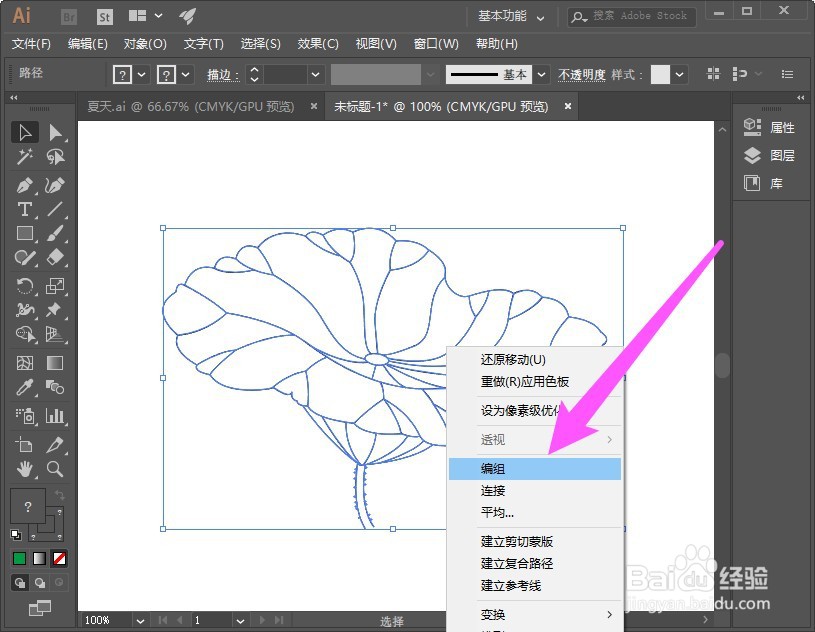Reset default fill and stroke

click(16, 534)
